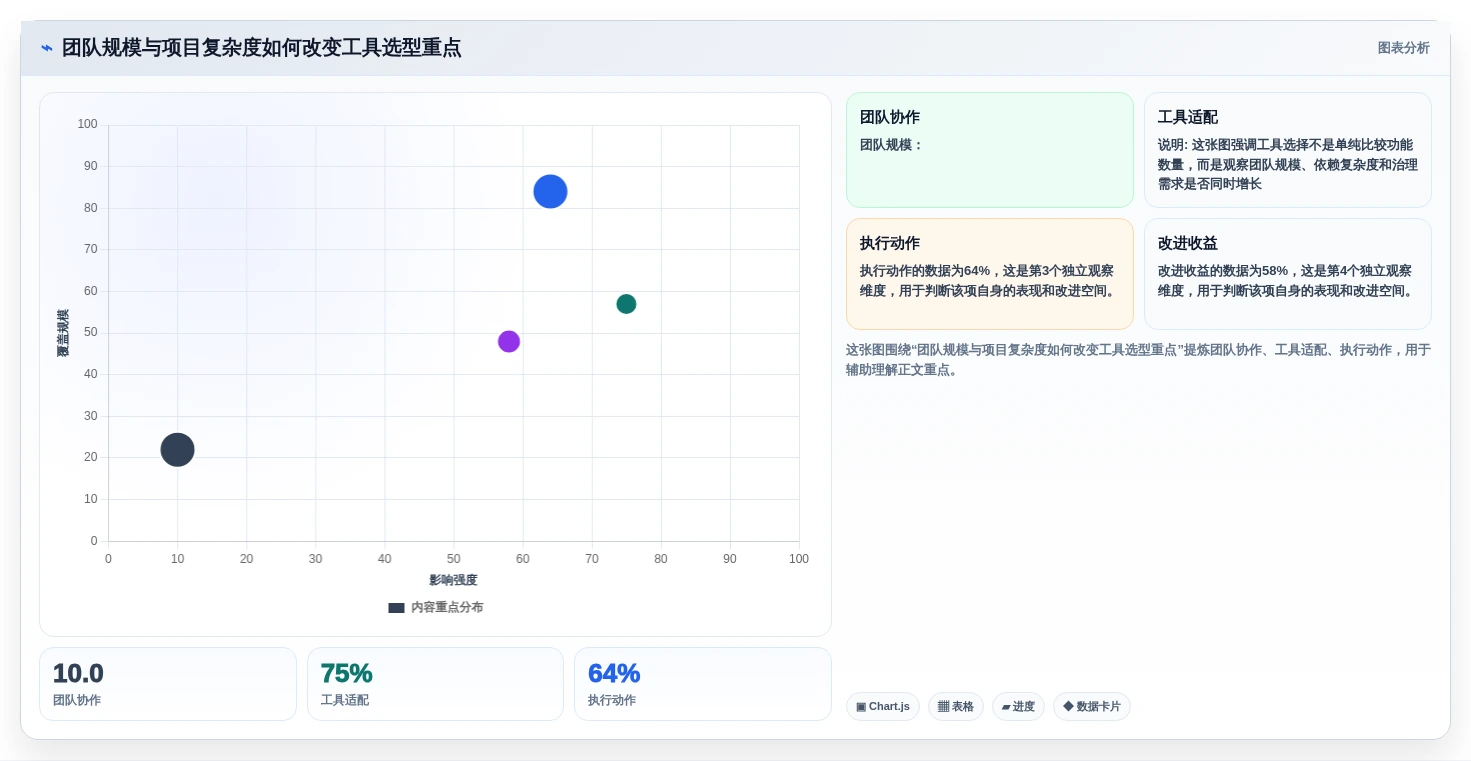Click the 64% 执行动作 stat card

[x=702, y=684]
